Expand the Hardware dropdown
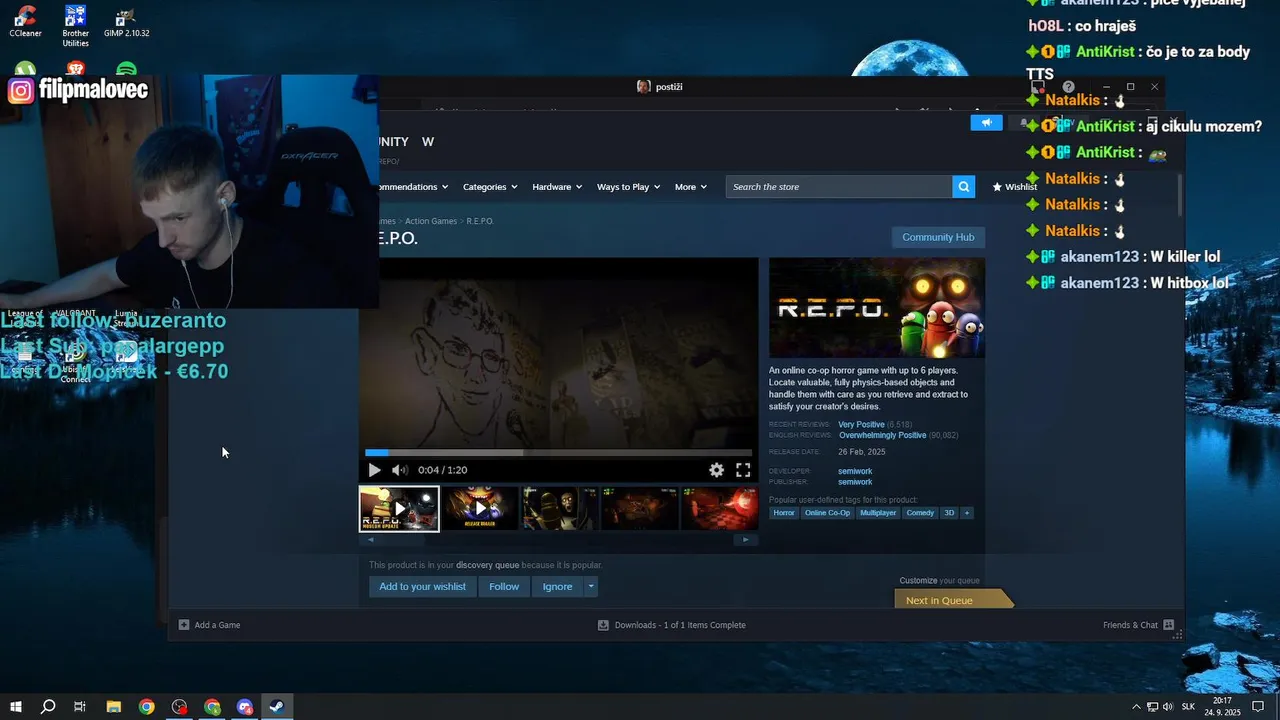 coord(557,187)
